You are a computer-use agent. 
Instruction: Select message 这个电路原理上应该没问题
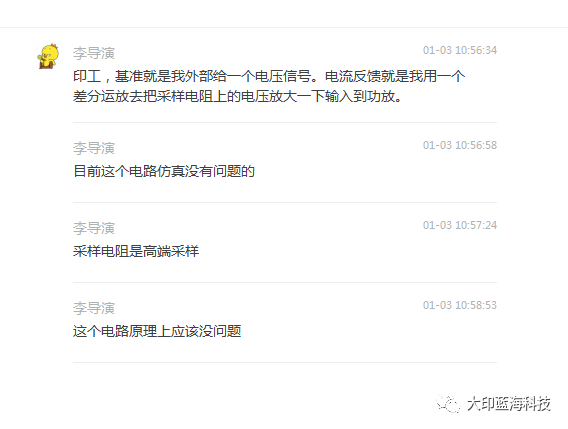point(157,331)
